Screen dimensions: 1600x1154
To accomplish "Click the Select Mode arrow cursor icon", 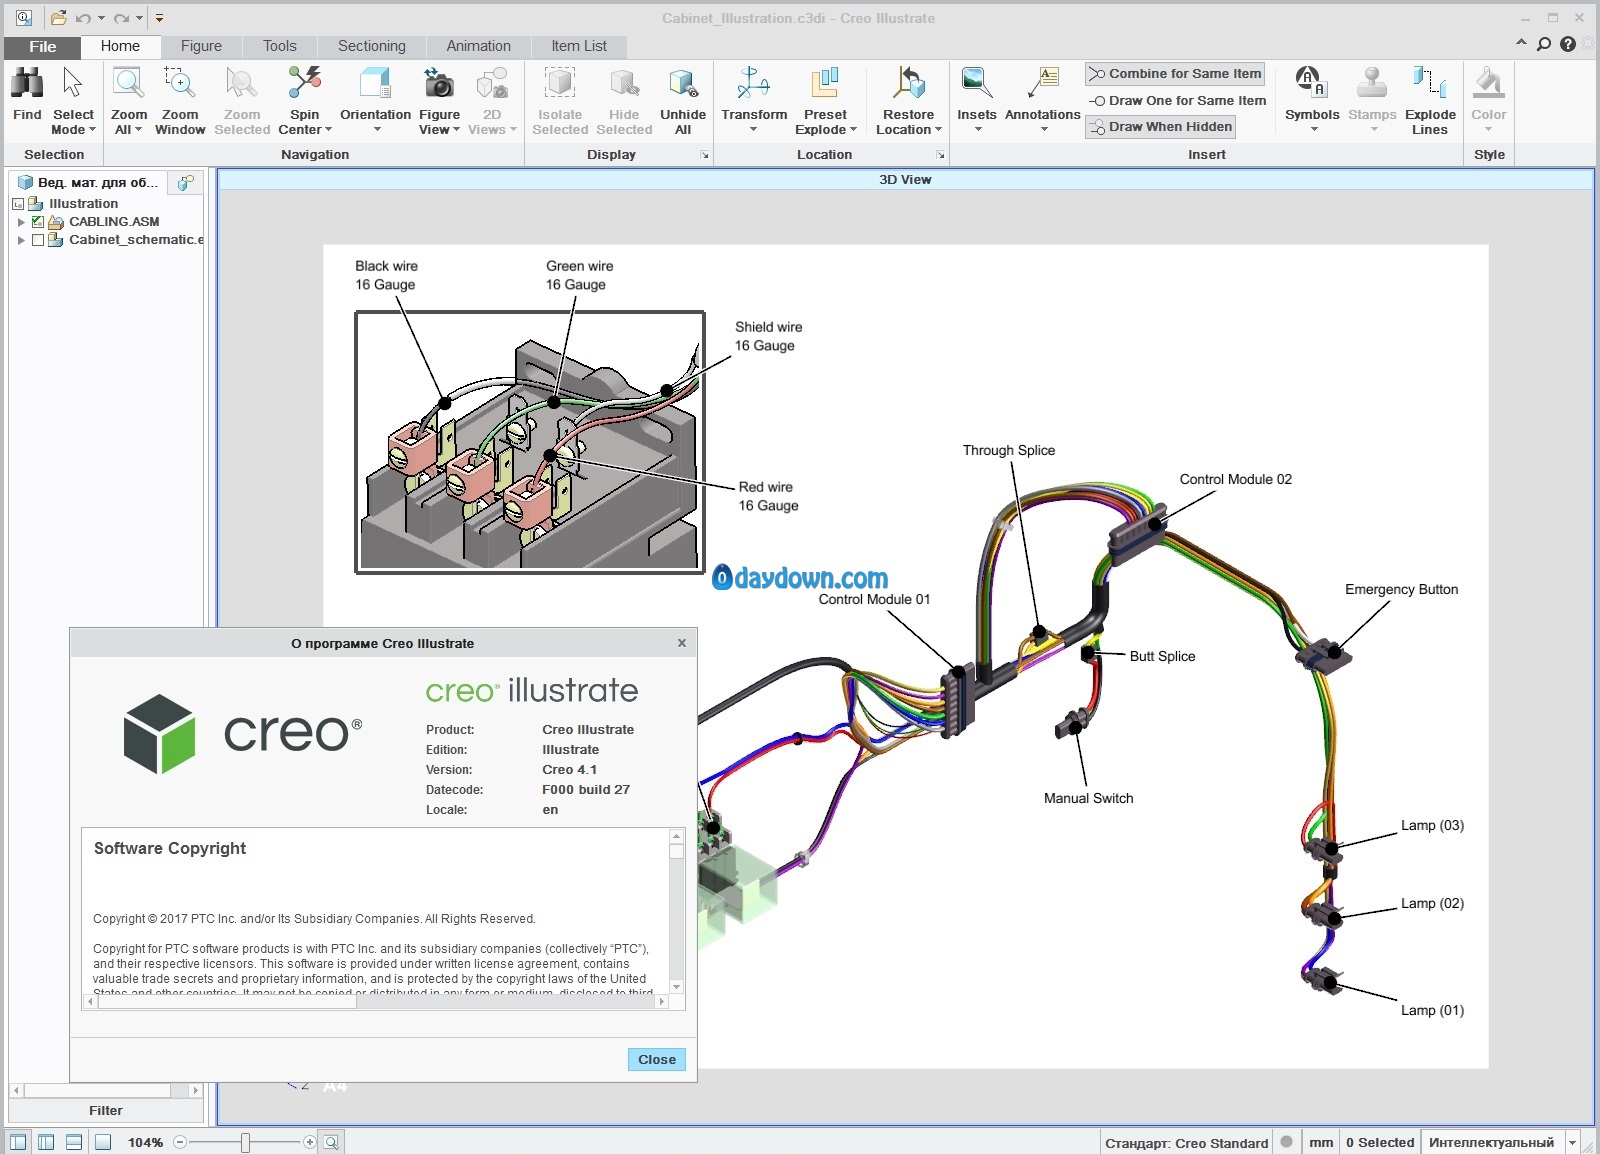I will 73,84.
